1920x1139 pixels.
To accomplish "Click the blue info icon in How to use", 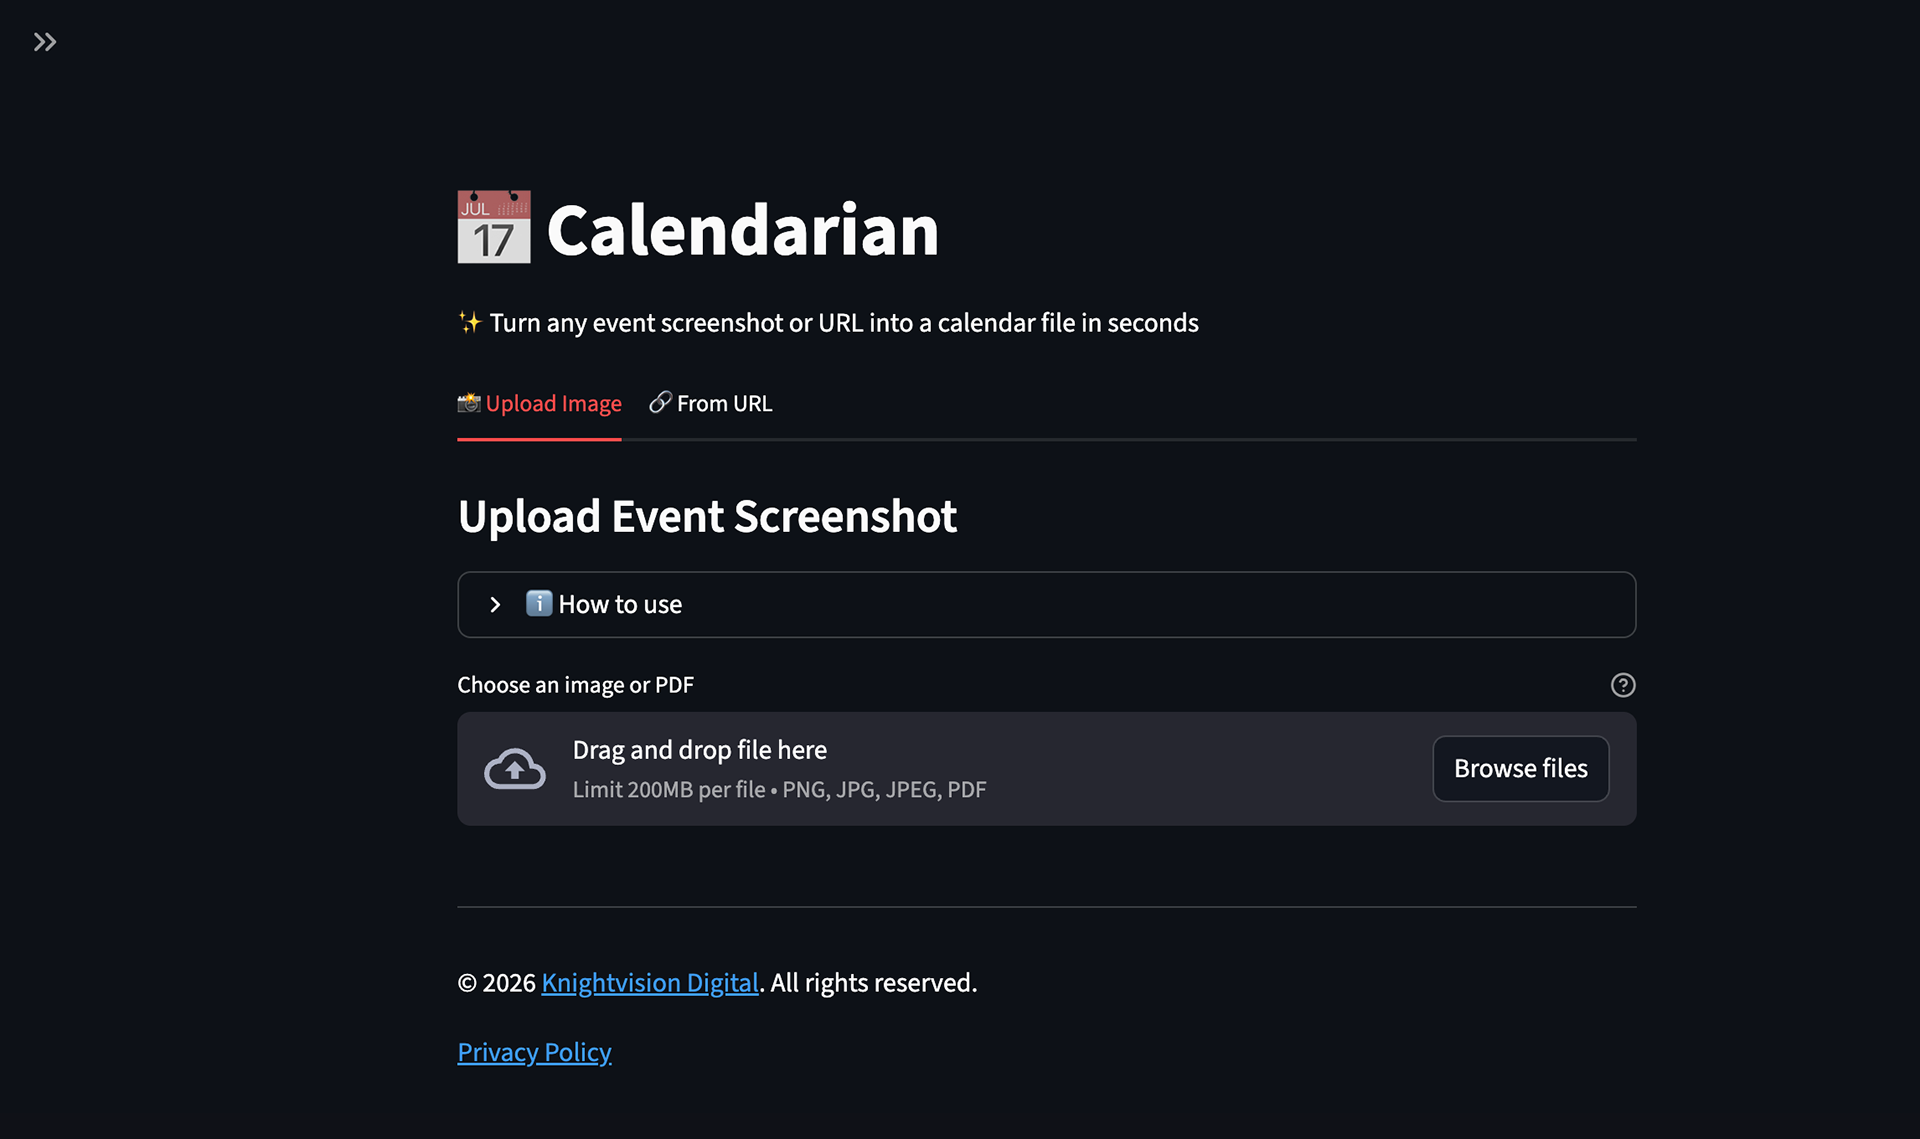I will coord(539,604).
